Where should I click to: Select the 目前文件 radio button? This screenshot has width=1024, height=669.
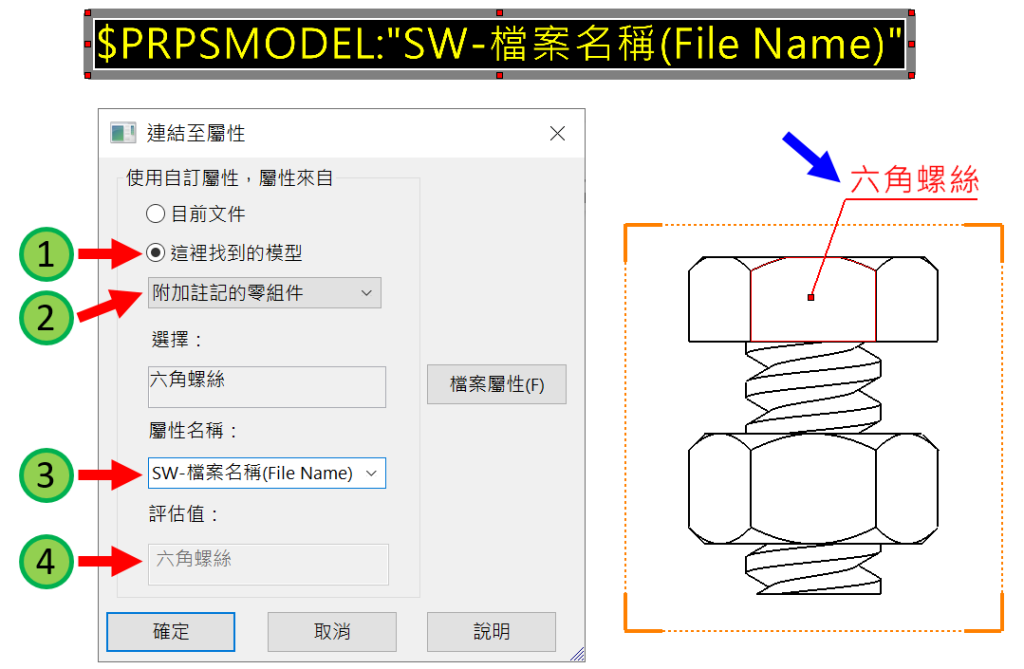pyautogui.click(x=155, y=214)
